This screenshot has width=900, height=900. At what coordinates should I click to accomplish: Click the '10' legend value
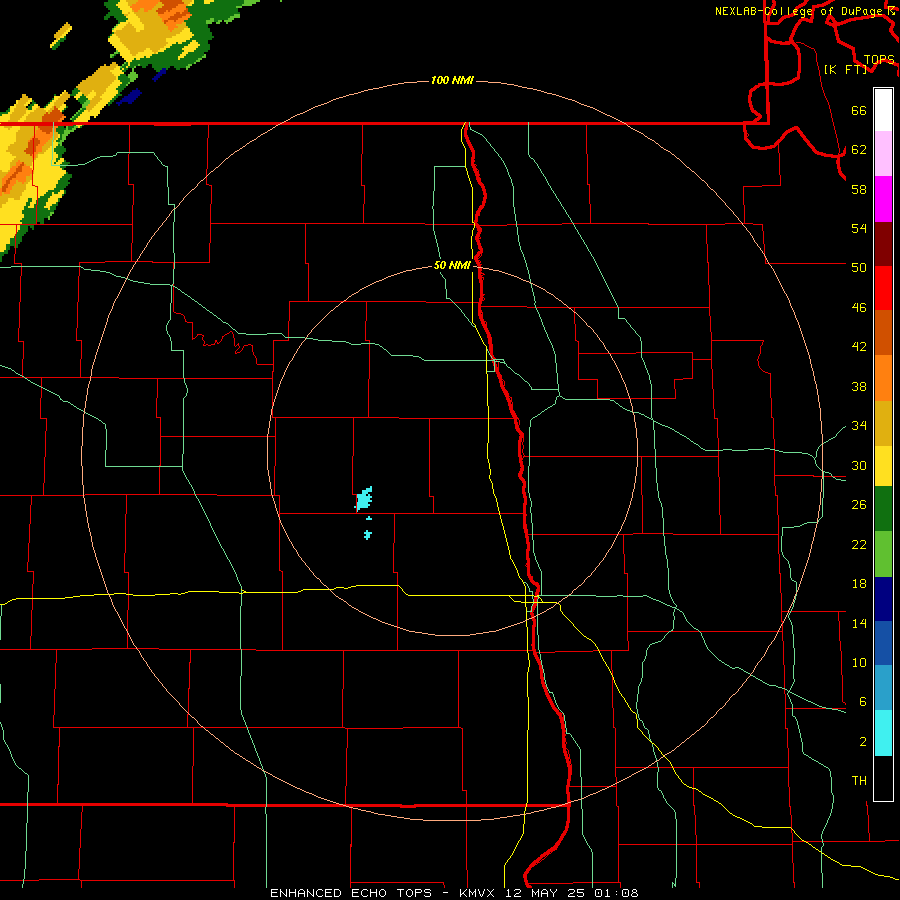tap(859, 663)
